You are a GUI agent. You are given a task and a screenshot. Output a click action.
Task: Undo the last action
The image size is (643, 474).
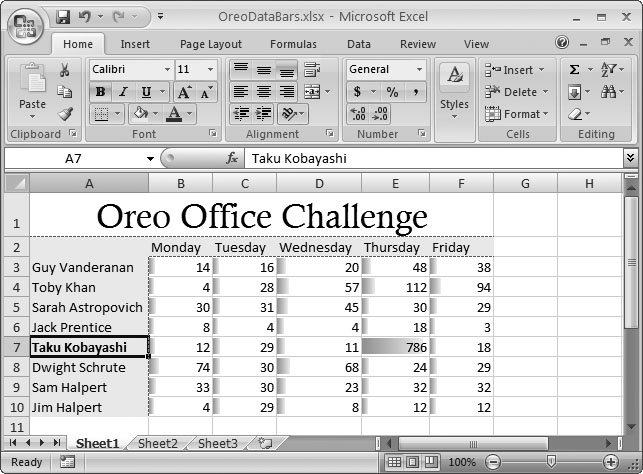point(84,17)
